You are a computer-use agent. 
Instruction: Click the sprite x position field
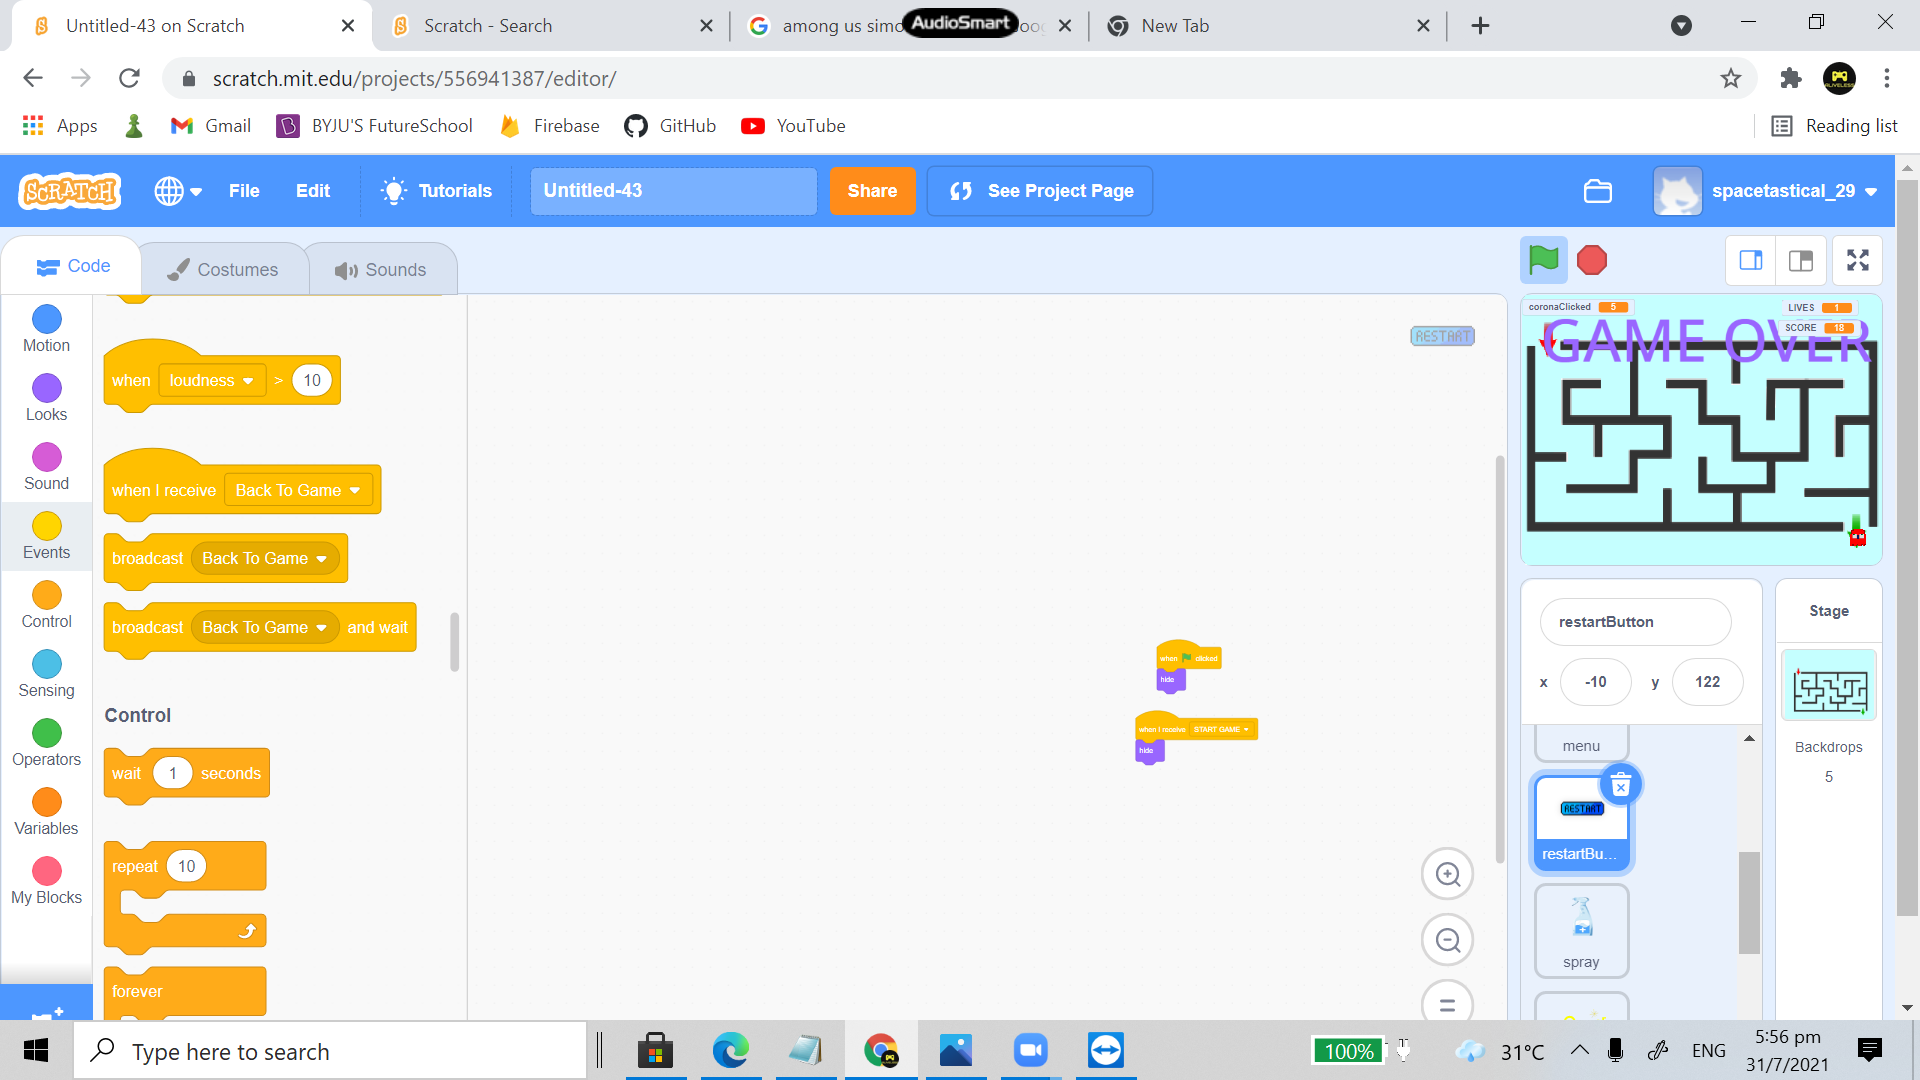click(1595, 682)
